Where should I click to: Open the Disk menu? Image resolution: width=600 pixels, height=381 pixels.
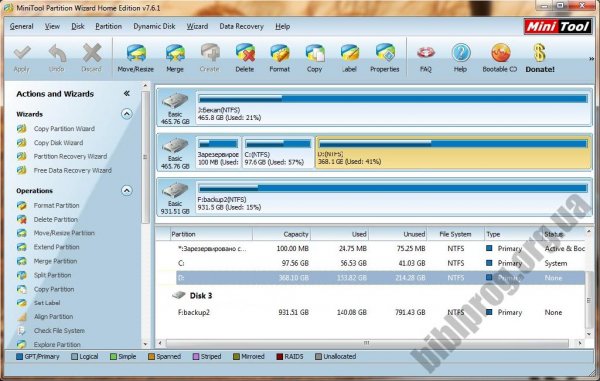click(78, 26)
